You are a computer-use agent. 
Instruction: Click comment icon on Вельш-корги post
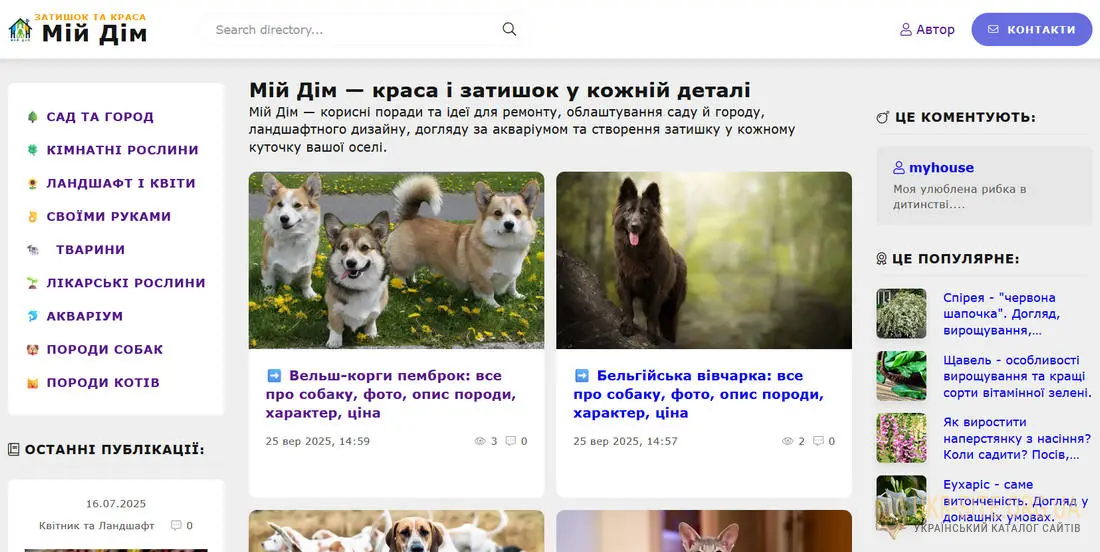pyautogui.click(x=511, y=441)
